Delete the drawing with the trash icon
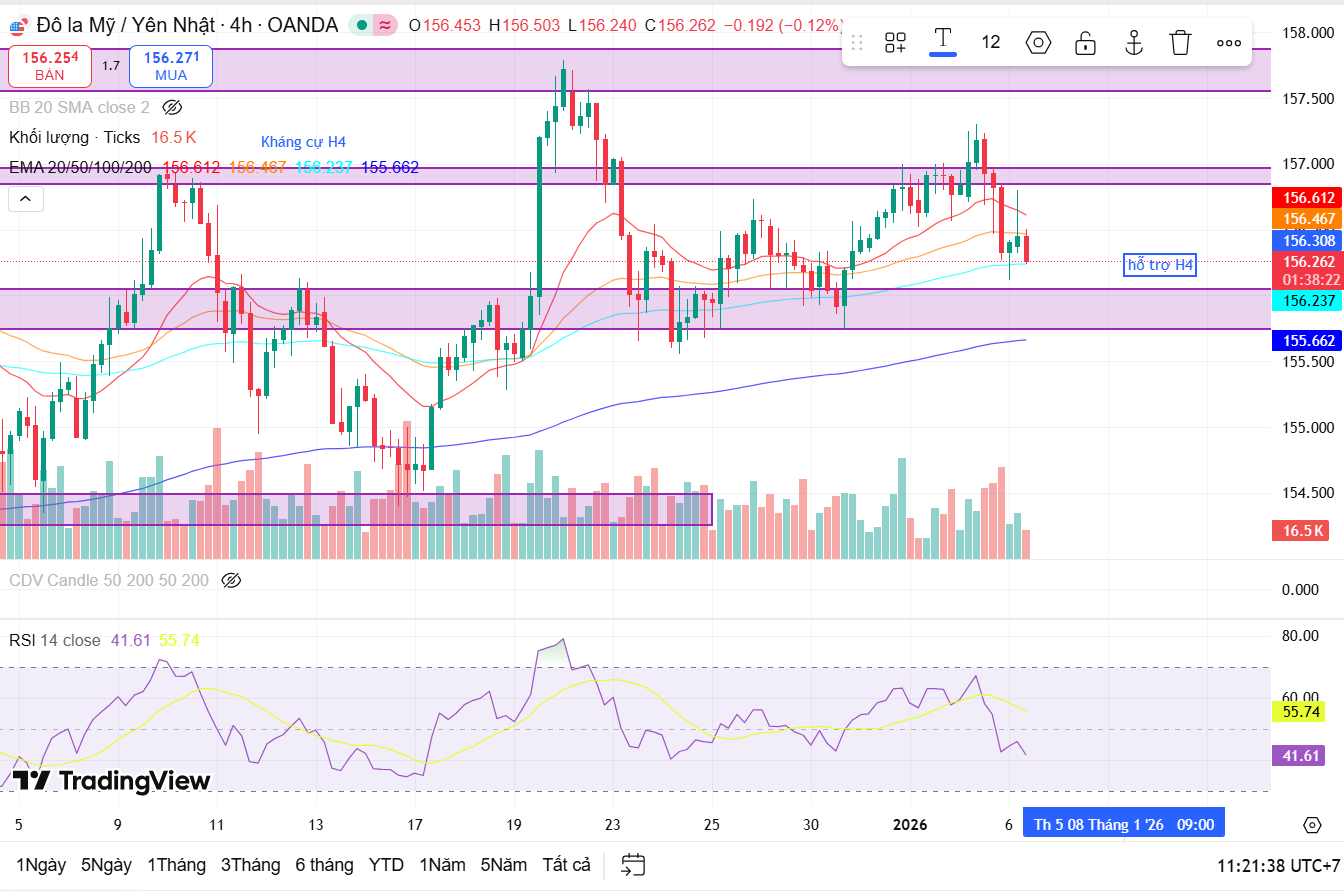 pyautogui.click(x=1180, y=42)
